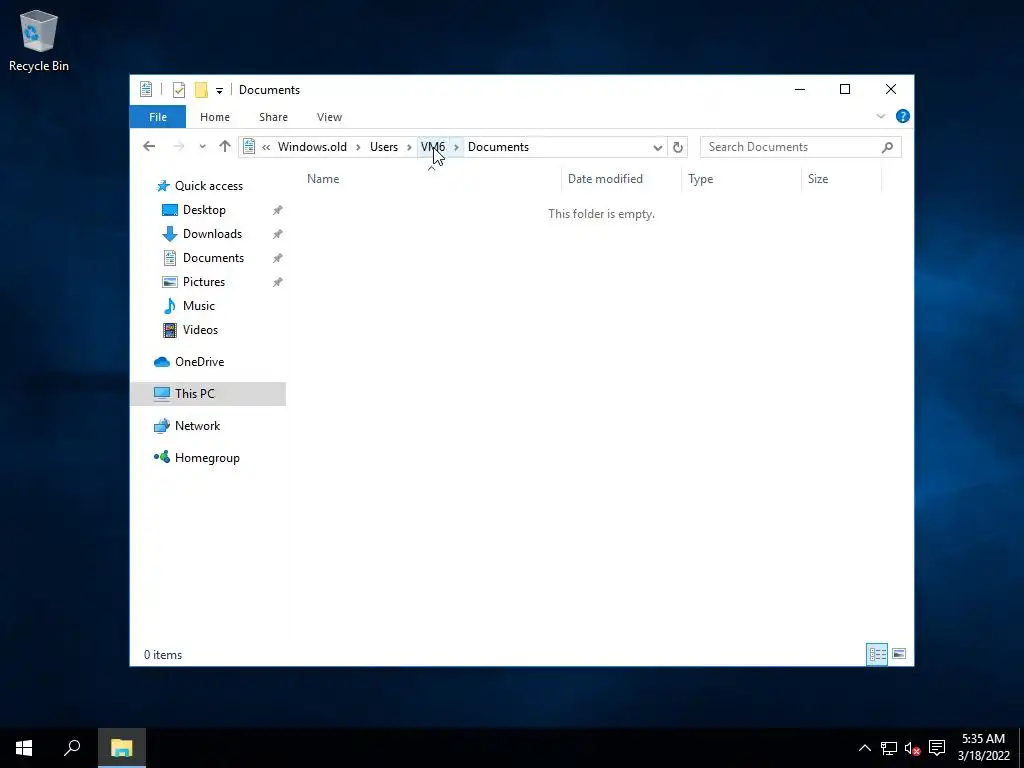Switch to the View ribbon tab
1024x768 pixels.
pyautogui.click(x=329, y=117)
